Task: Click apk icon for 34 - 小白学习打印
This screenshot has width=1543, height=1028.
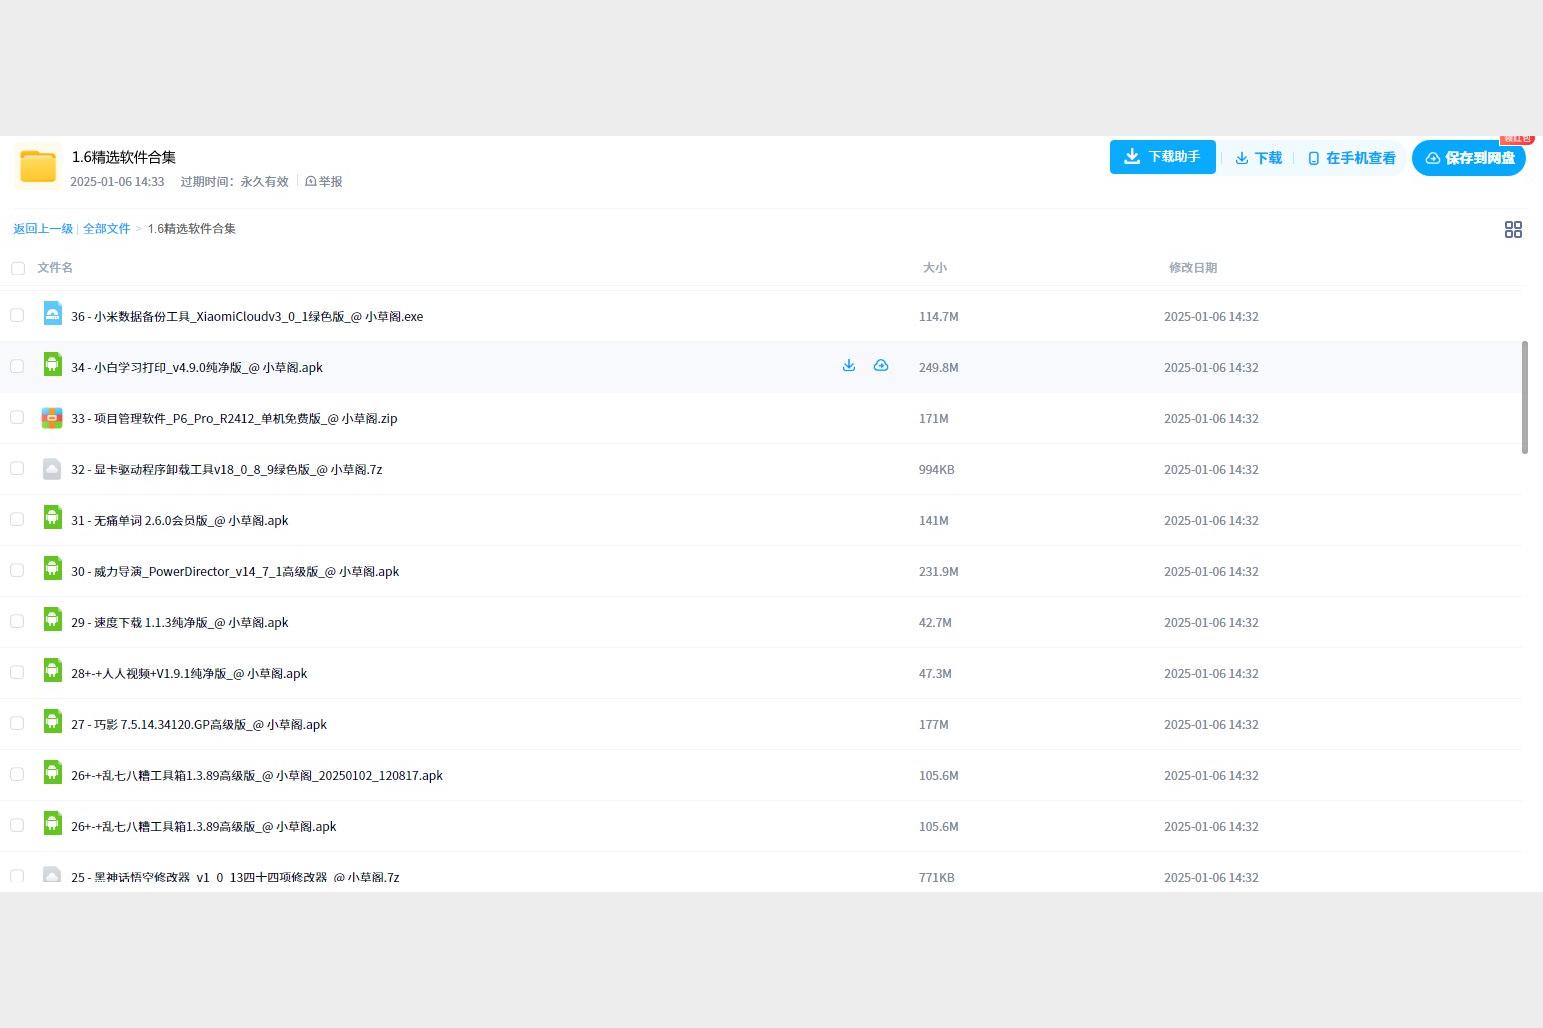Action: point(52,365)
